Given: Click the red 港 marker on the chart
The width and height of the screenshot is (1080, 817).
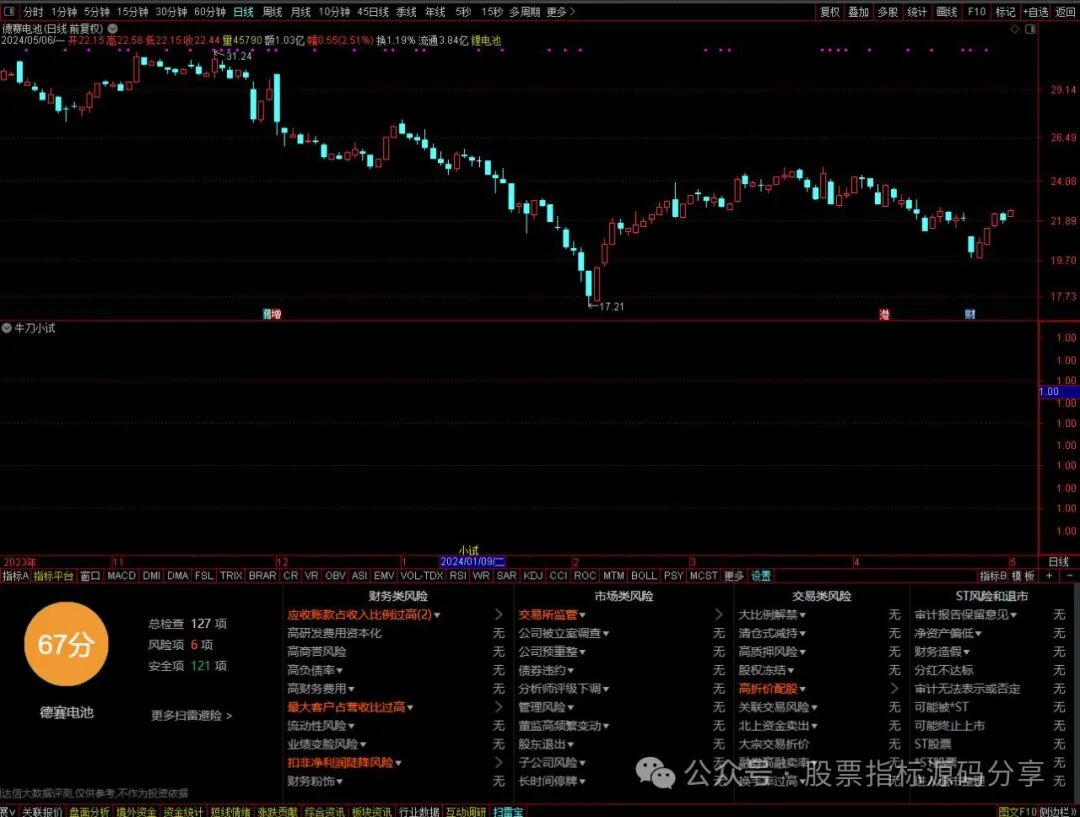Looking at the screenshot, I should 884,314.
